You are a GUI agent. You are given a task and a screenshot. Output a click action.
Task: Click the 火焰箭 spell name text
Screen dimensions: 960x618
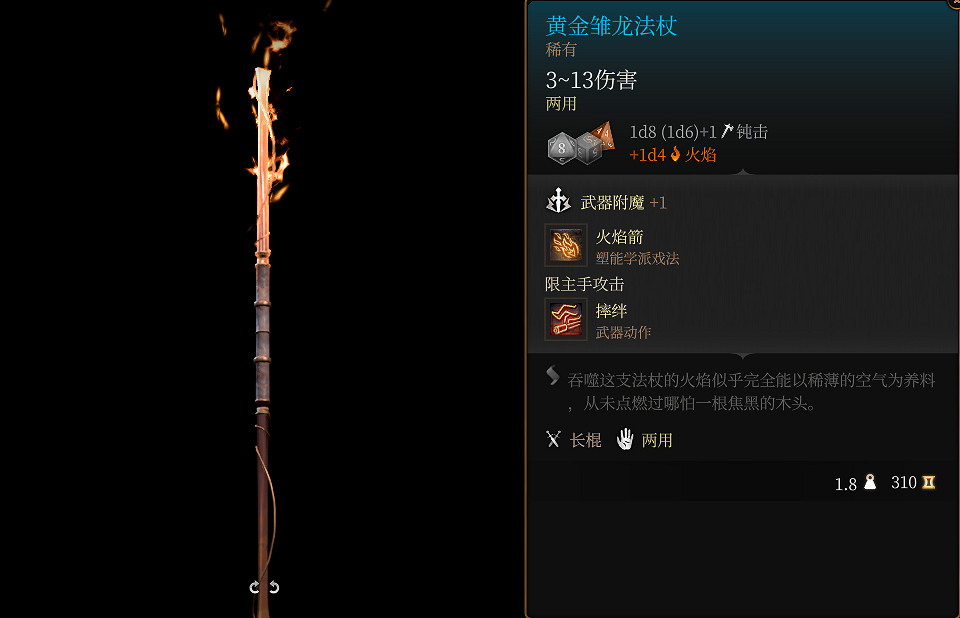pyautogui.click(x=620, y=237)
